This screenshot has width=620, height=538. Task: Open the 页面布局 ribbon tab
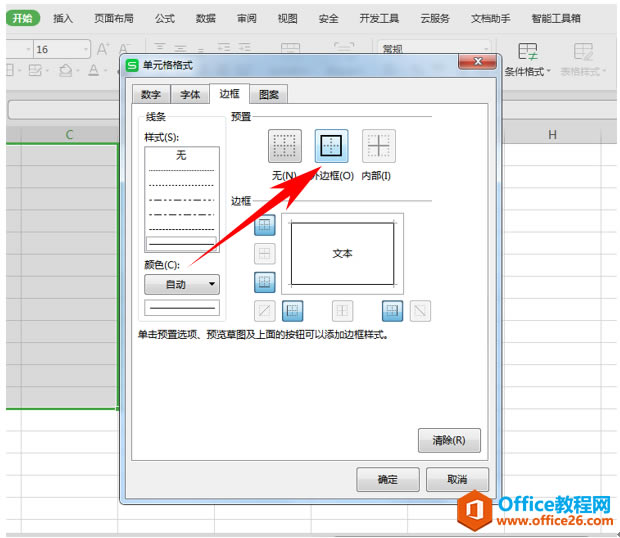[114, 18]
